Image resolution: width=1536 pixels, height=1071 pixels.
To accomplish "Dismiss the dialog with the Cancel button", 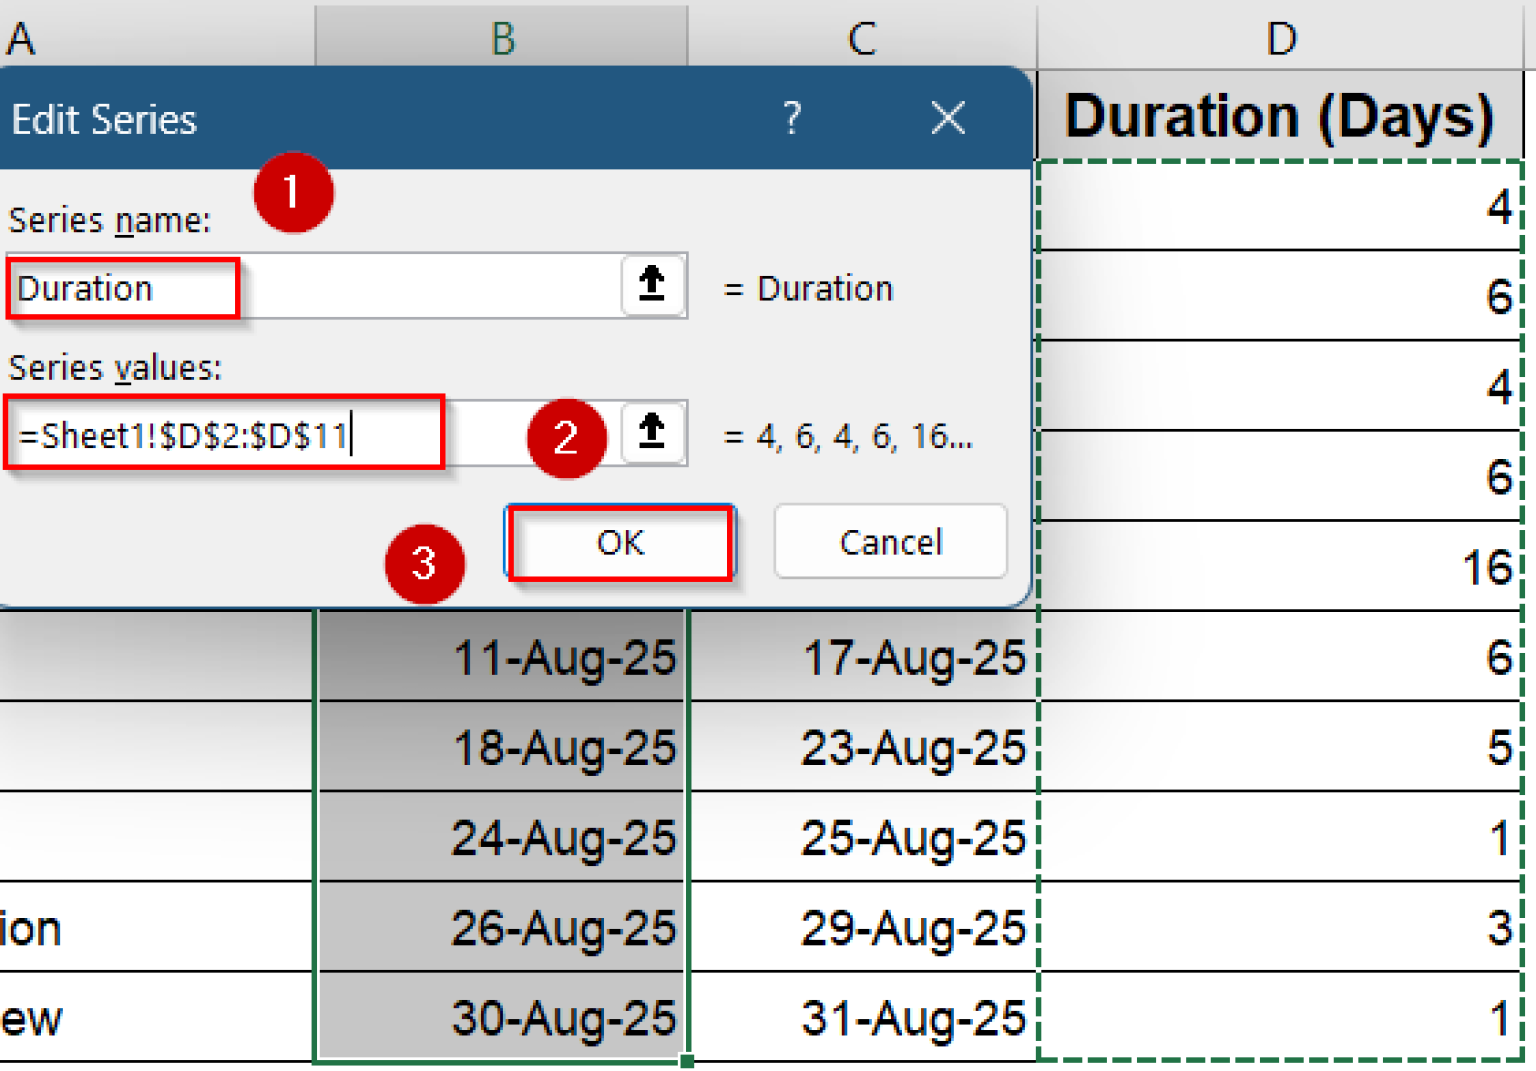I will coord(889,542).
